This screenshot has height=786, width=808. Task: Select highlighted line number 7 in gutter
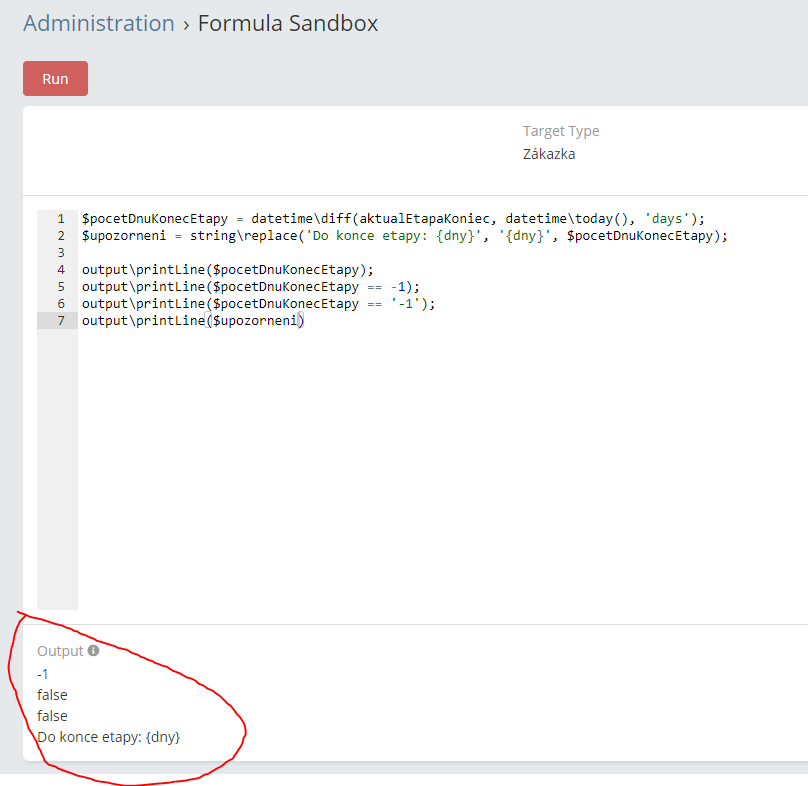point(60,321)
